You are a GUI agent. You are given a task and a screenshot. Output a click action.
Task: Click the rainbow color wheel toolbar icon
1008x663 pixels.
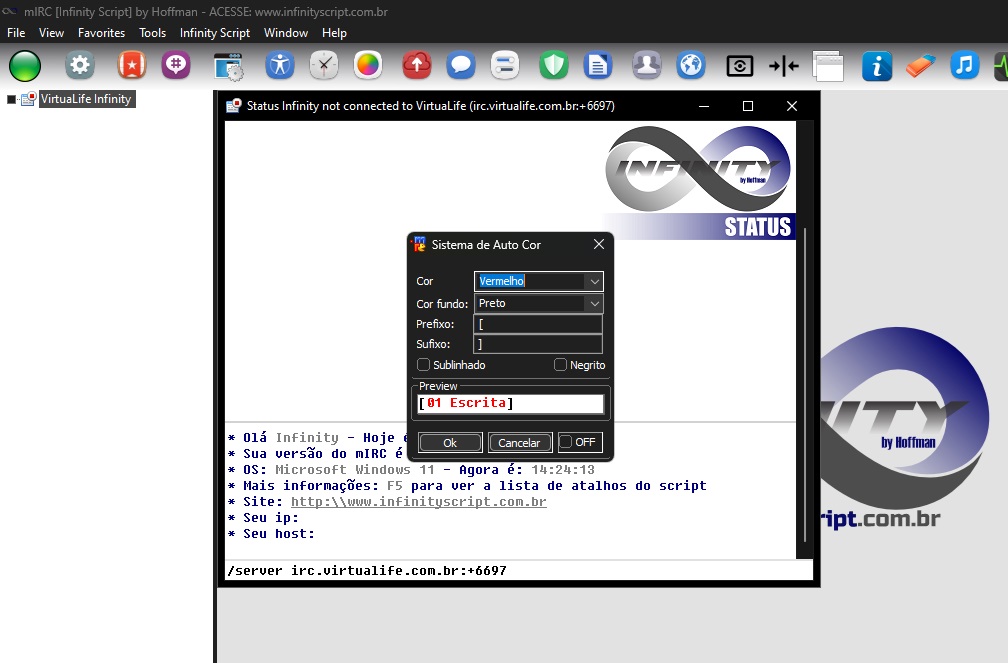(368, 66)
